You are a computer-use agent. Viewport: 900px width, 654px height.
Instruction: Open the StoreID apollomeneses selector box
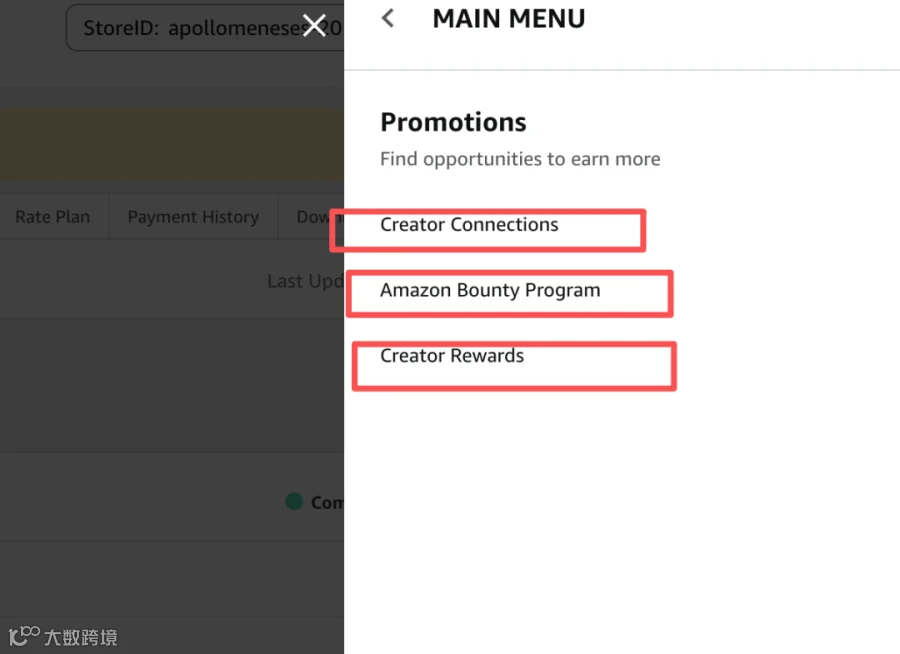click(x=205, y=28)
